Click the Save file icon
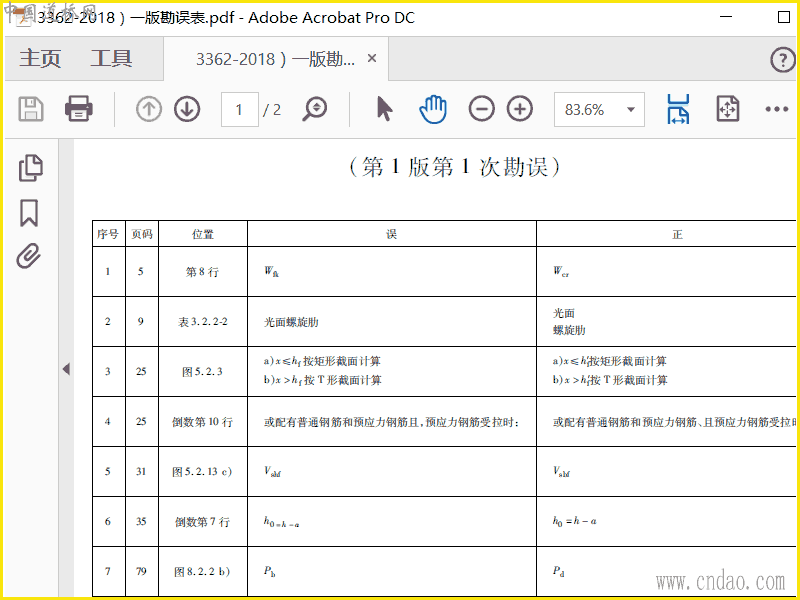Image resolution: width=800 pixels, height=600 pixels. point(31,109)
